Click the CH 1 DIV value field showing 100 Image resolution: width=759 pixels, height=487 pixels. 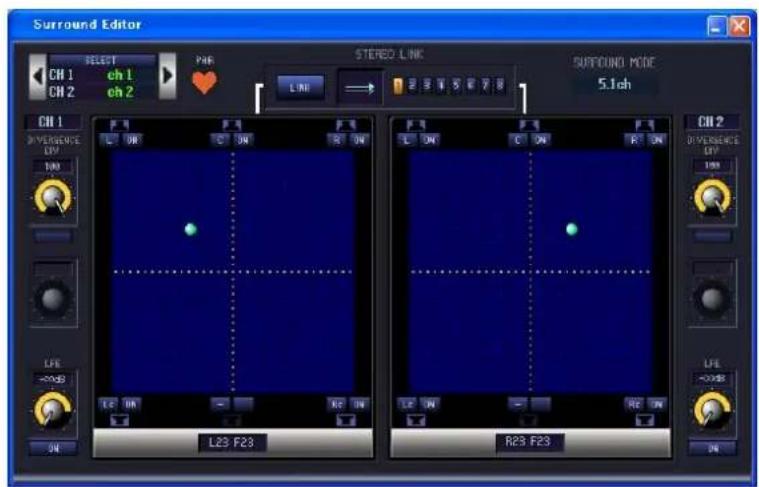[53, 167]
